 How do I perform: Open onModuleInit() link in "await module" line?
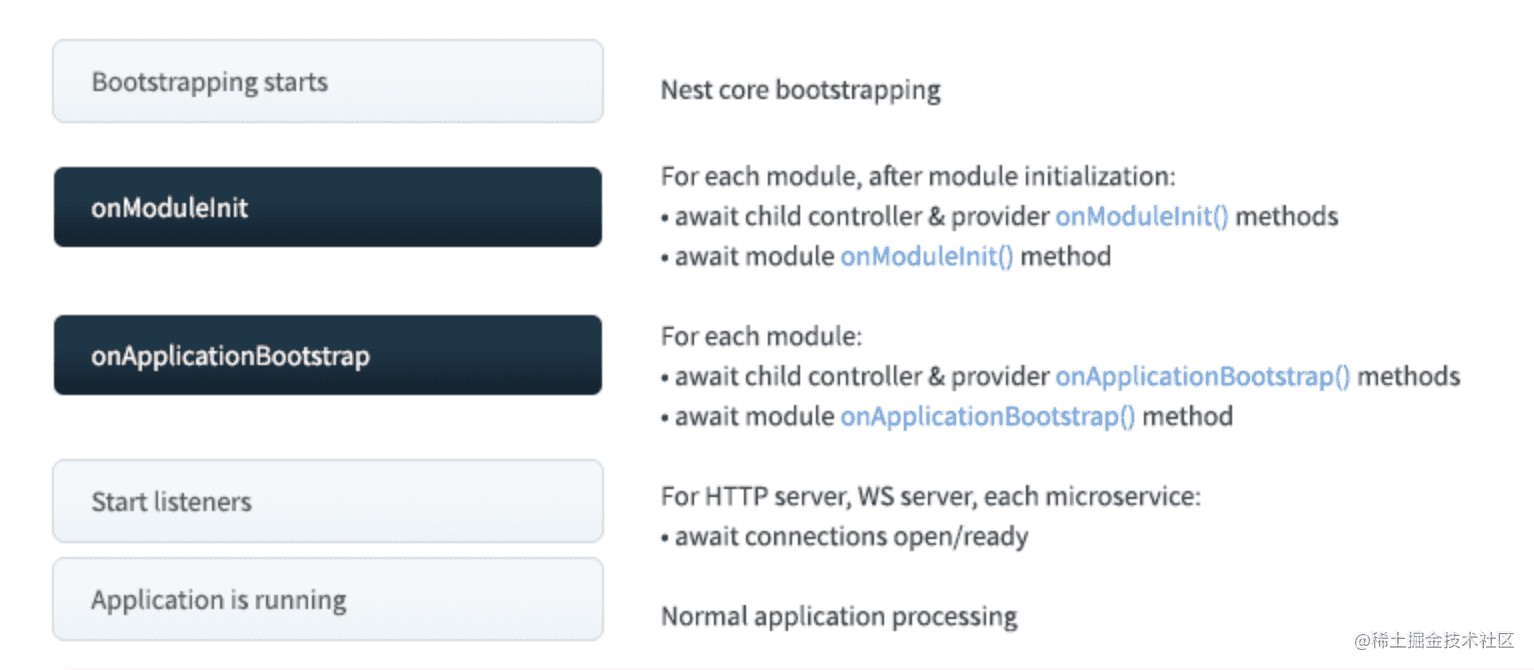(x=926, y=256)
